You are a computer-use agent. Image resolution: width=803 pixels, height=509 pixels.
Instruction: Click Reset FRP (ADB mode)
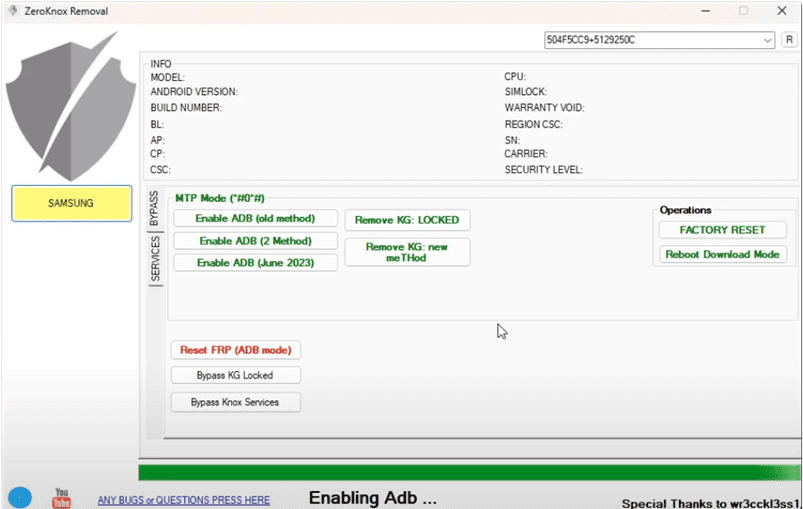coord(235,350)
